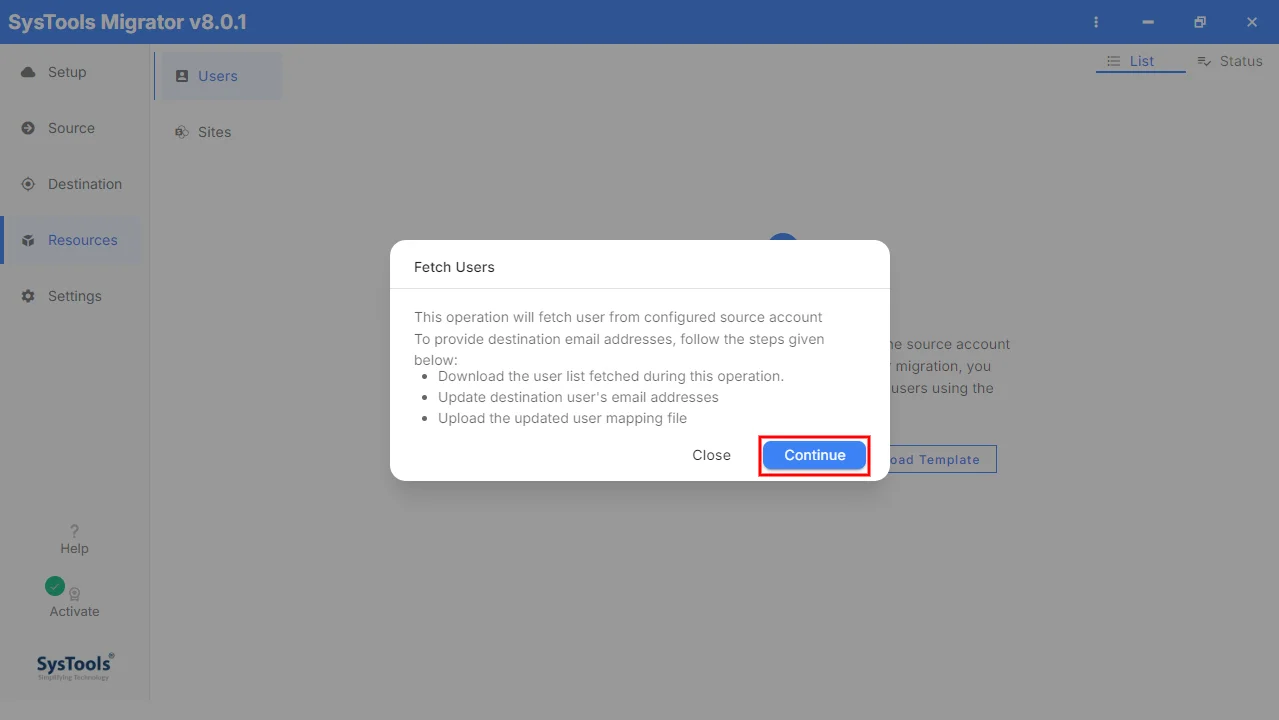The width and height of the screenshot is (1279, 720).
Task: Minimize the SysTools Migrator window
Action: point(1148,22)
